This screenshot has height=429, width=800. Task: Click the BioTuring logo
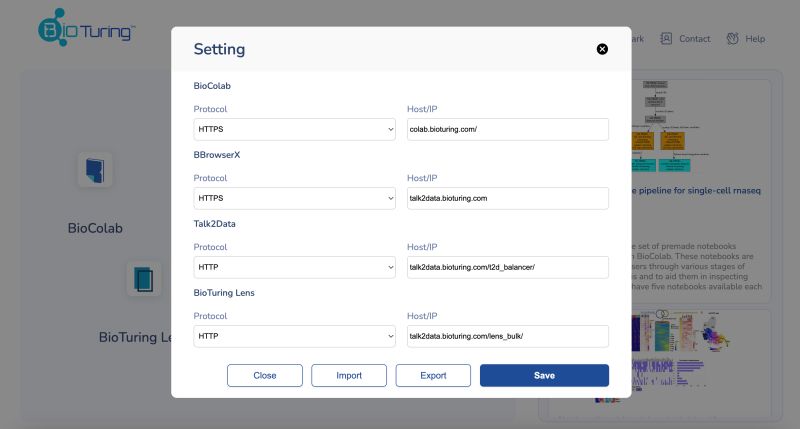point(86,28)
